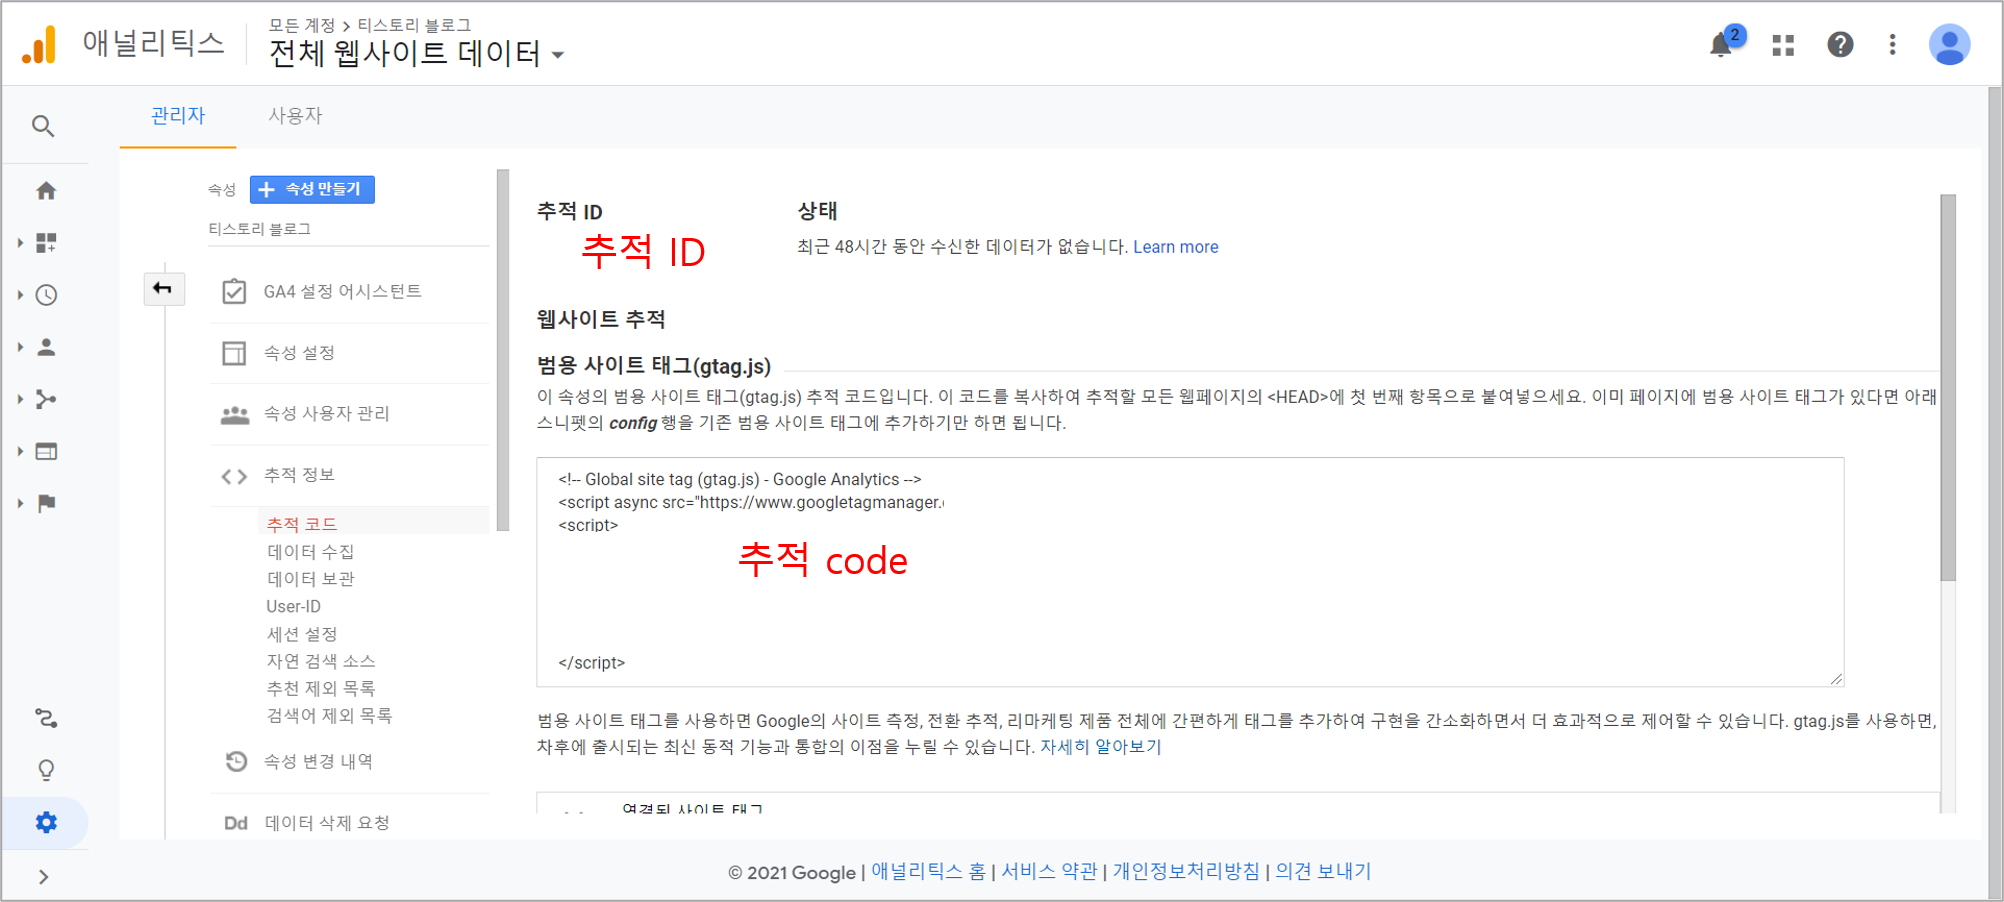
Task: Select 검색어 제외 목록 submenu item
Action: tap(329, 715)
